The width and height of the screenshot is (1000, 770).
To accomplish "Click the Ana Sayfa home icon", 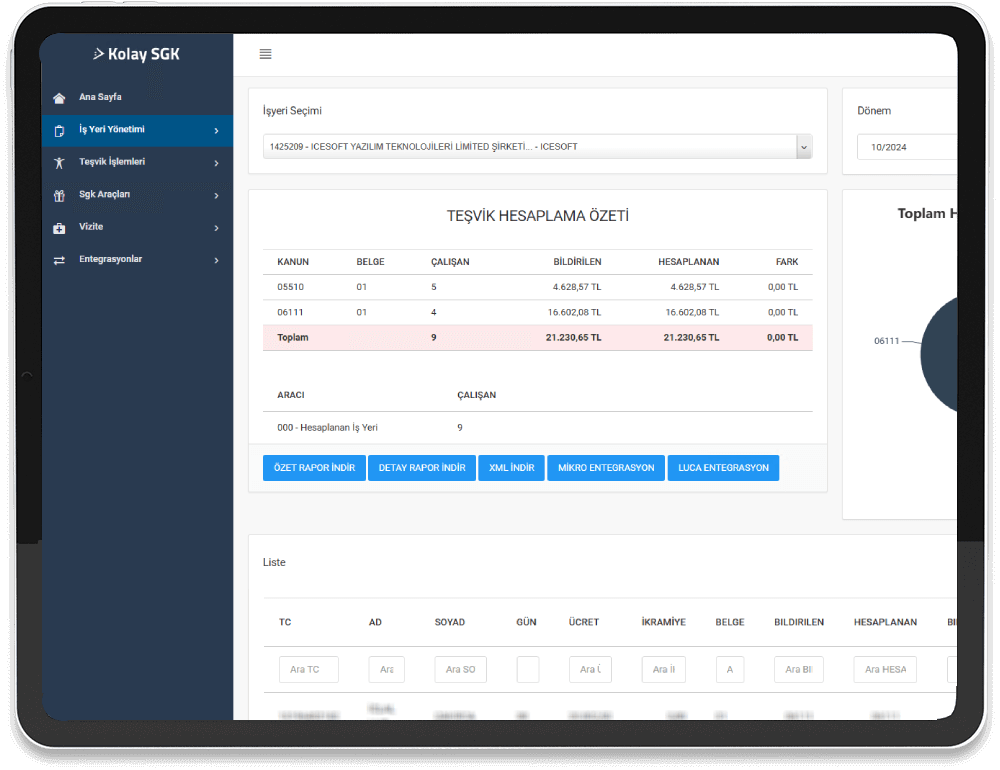I will click(59, 98).
